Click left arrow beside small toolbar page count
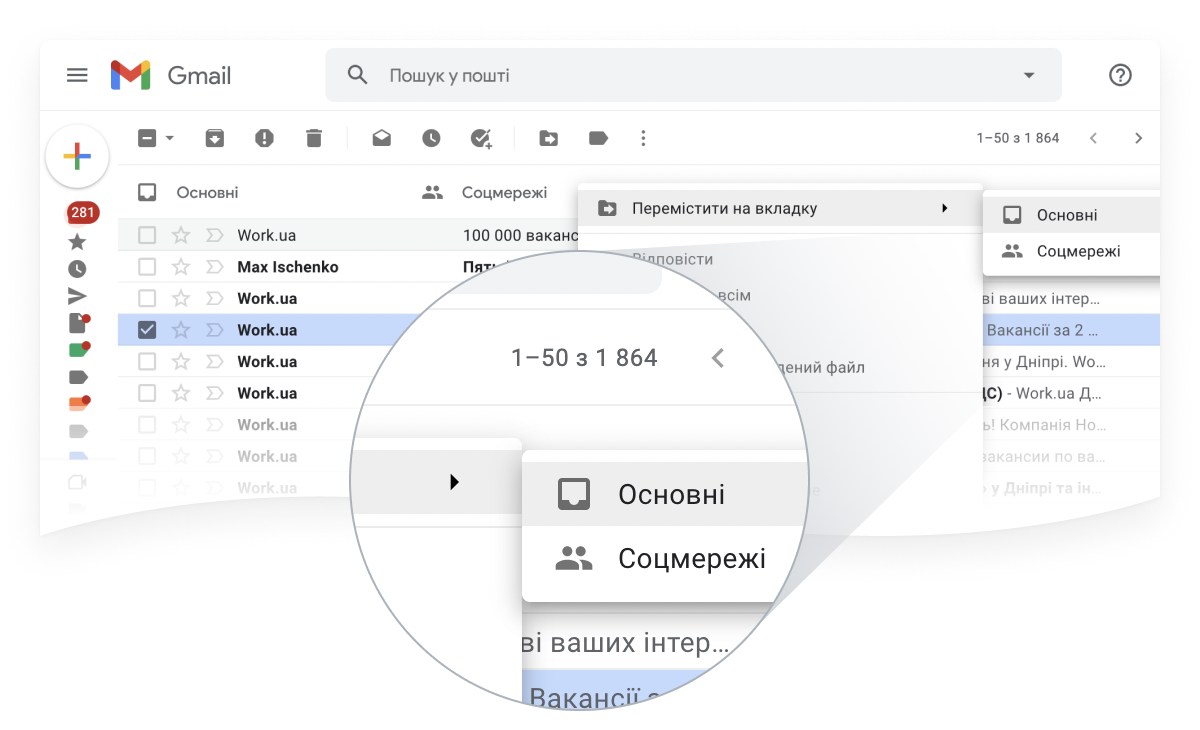Viewport: 1200px width, 730px height. pos(1093,138)
